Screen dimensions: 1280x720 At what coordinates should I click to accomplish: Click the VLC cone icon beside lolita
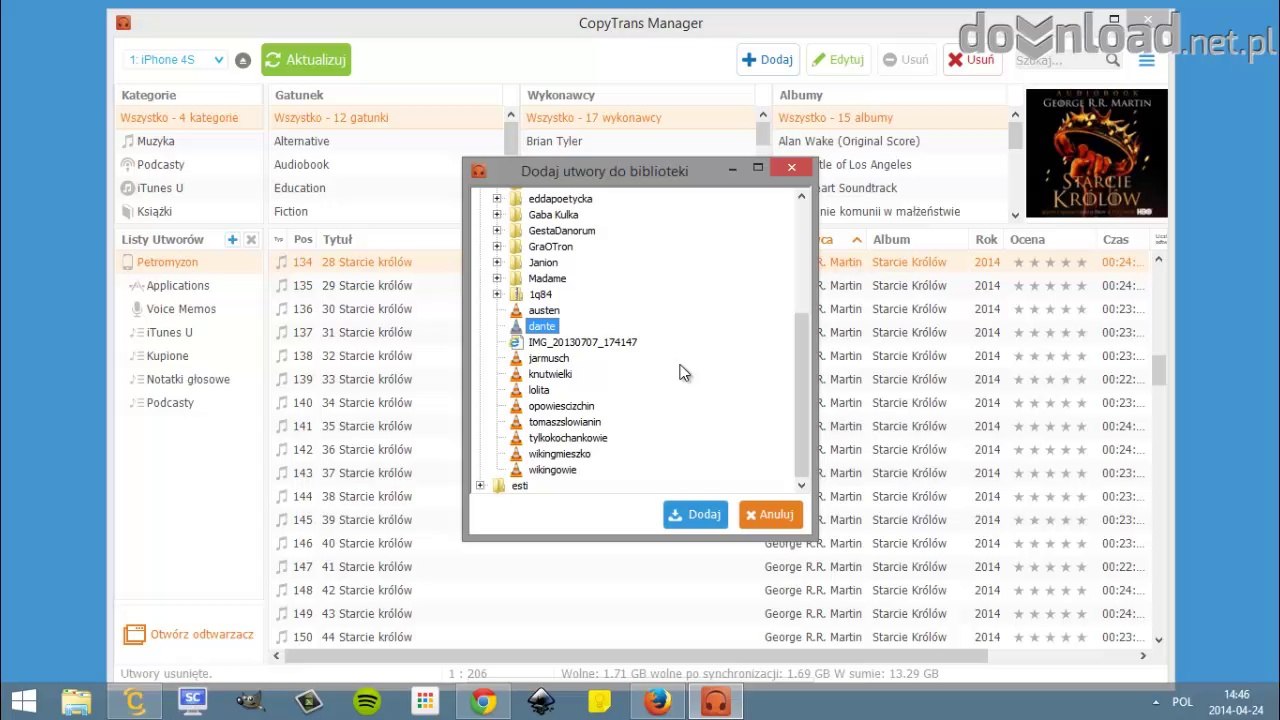click(x=516, y=390)
